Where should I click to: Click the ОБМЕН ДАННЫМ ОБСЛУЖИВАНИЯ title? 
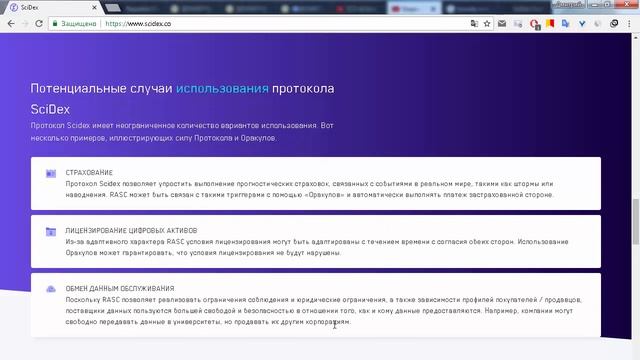pos(120,289)
